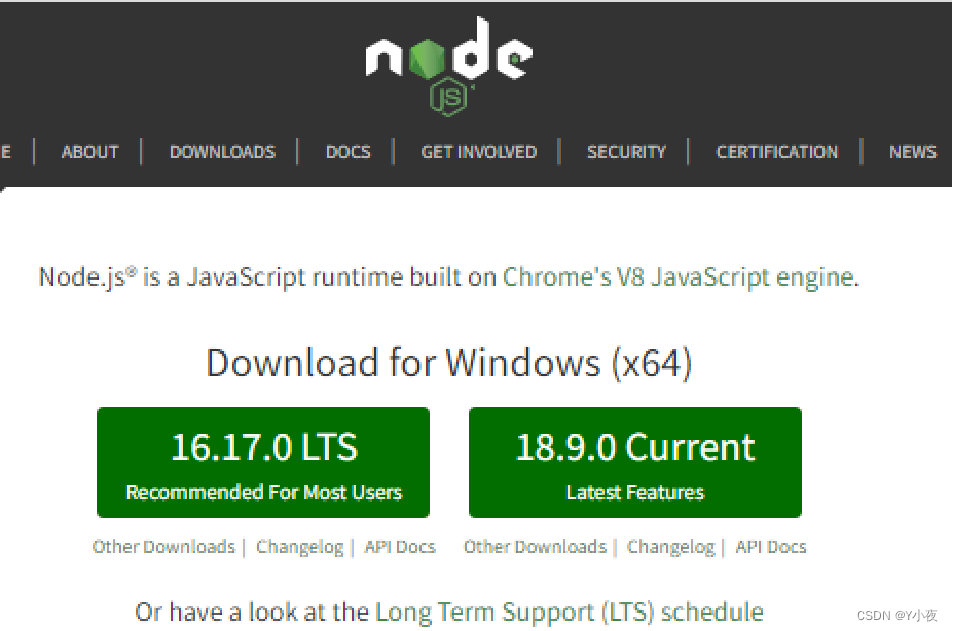Open the CERTIFICATION menu item
The width and height of the screenshot is (953, 631).
(x=777, y=151)
